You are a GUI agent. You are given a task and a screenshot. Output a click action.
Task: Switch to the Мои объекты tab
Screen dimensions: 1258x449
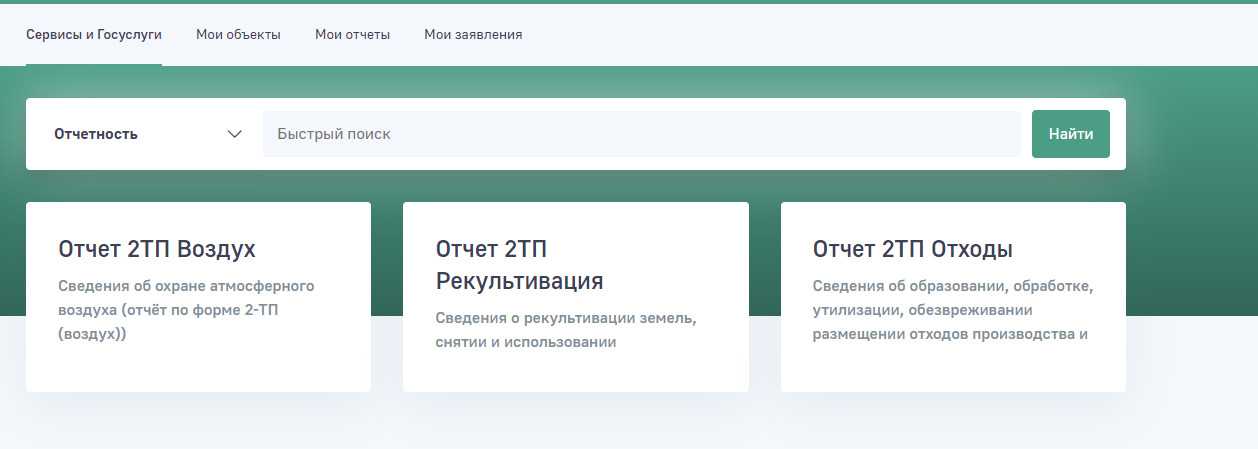[x=238, y=35]
